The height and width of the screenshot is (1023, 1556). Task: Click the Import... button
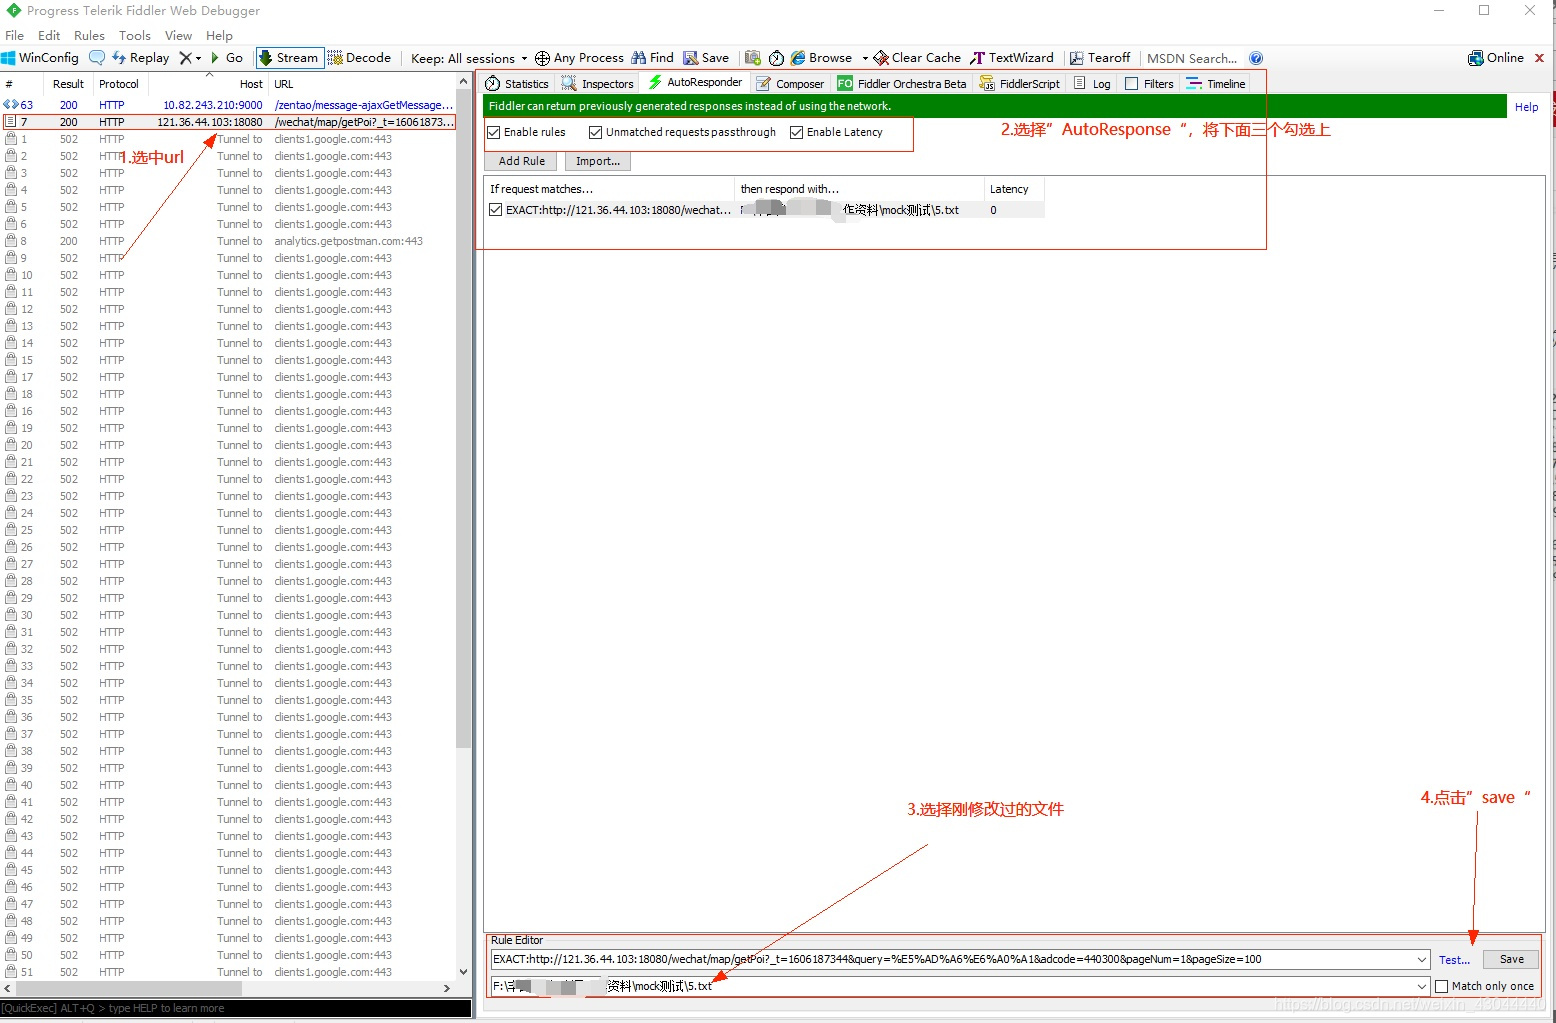coord(598,161)
